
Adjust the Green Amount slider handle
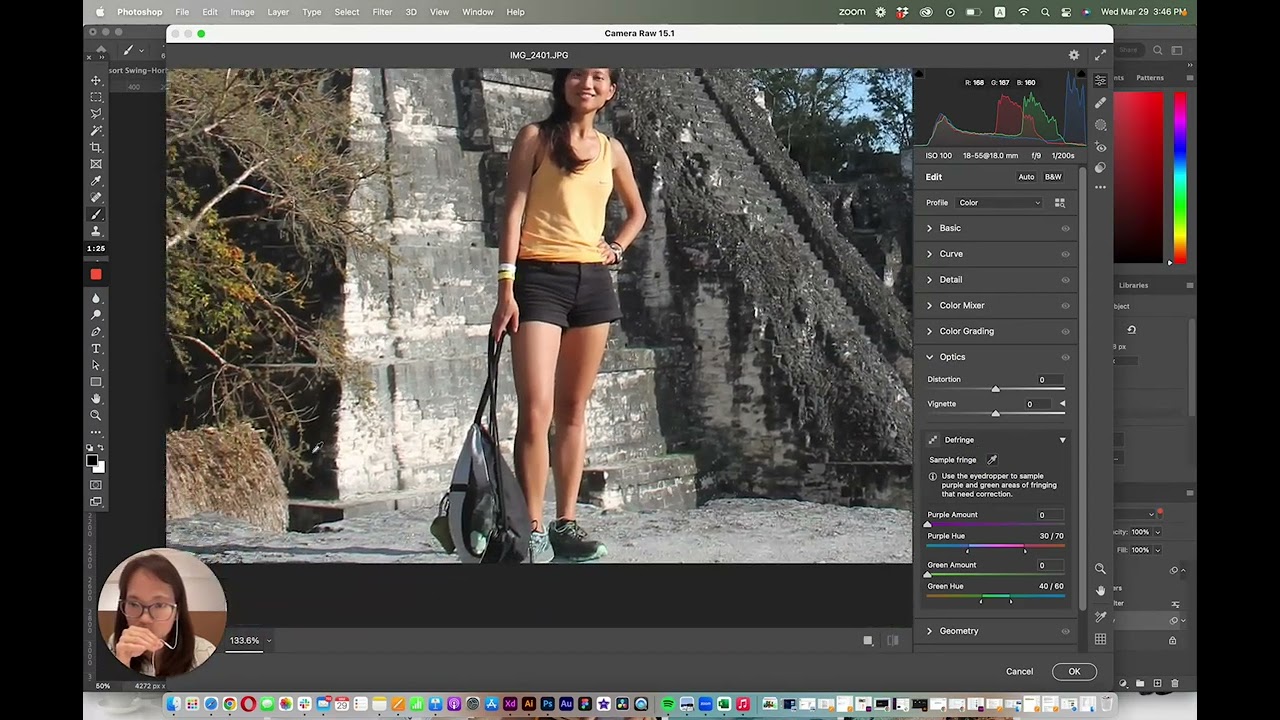click(x=927, y=574)
